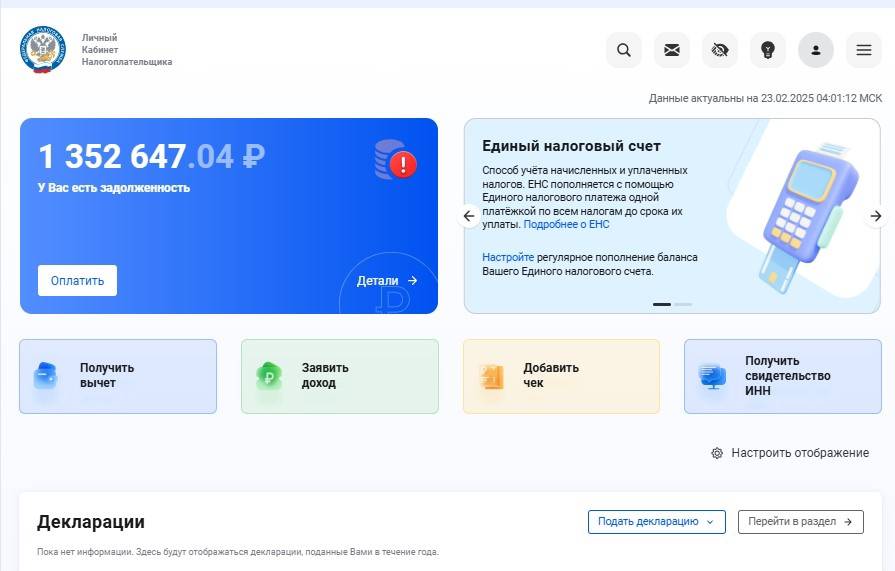Toggle hide data crossed-eye icon

click(720, 50)
